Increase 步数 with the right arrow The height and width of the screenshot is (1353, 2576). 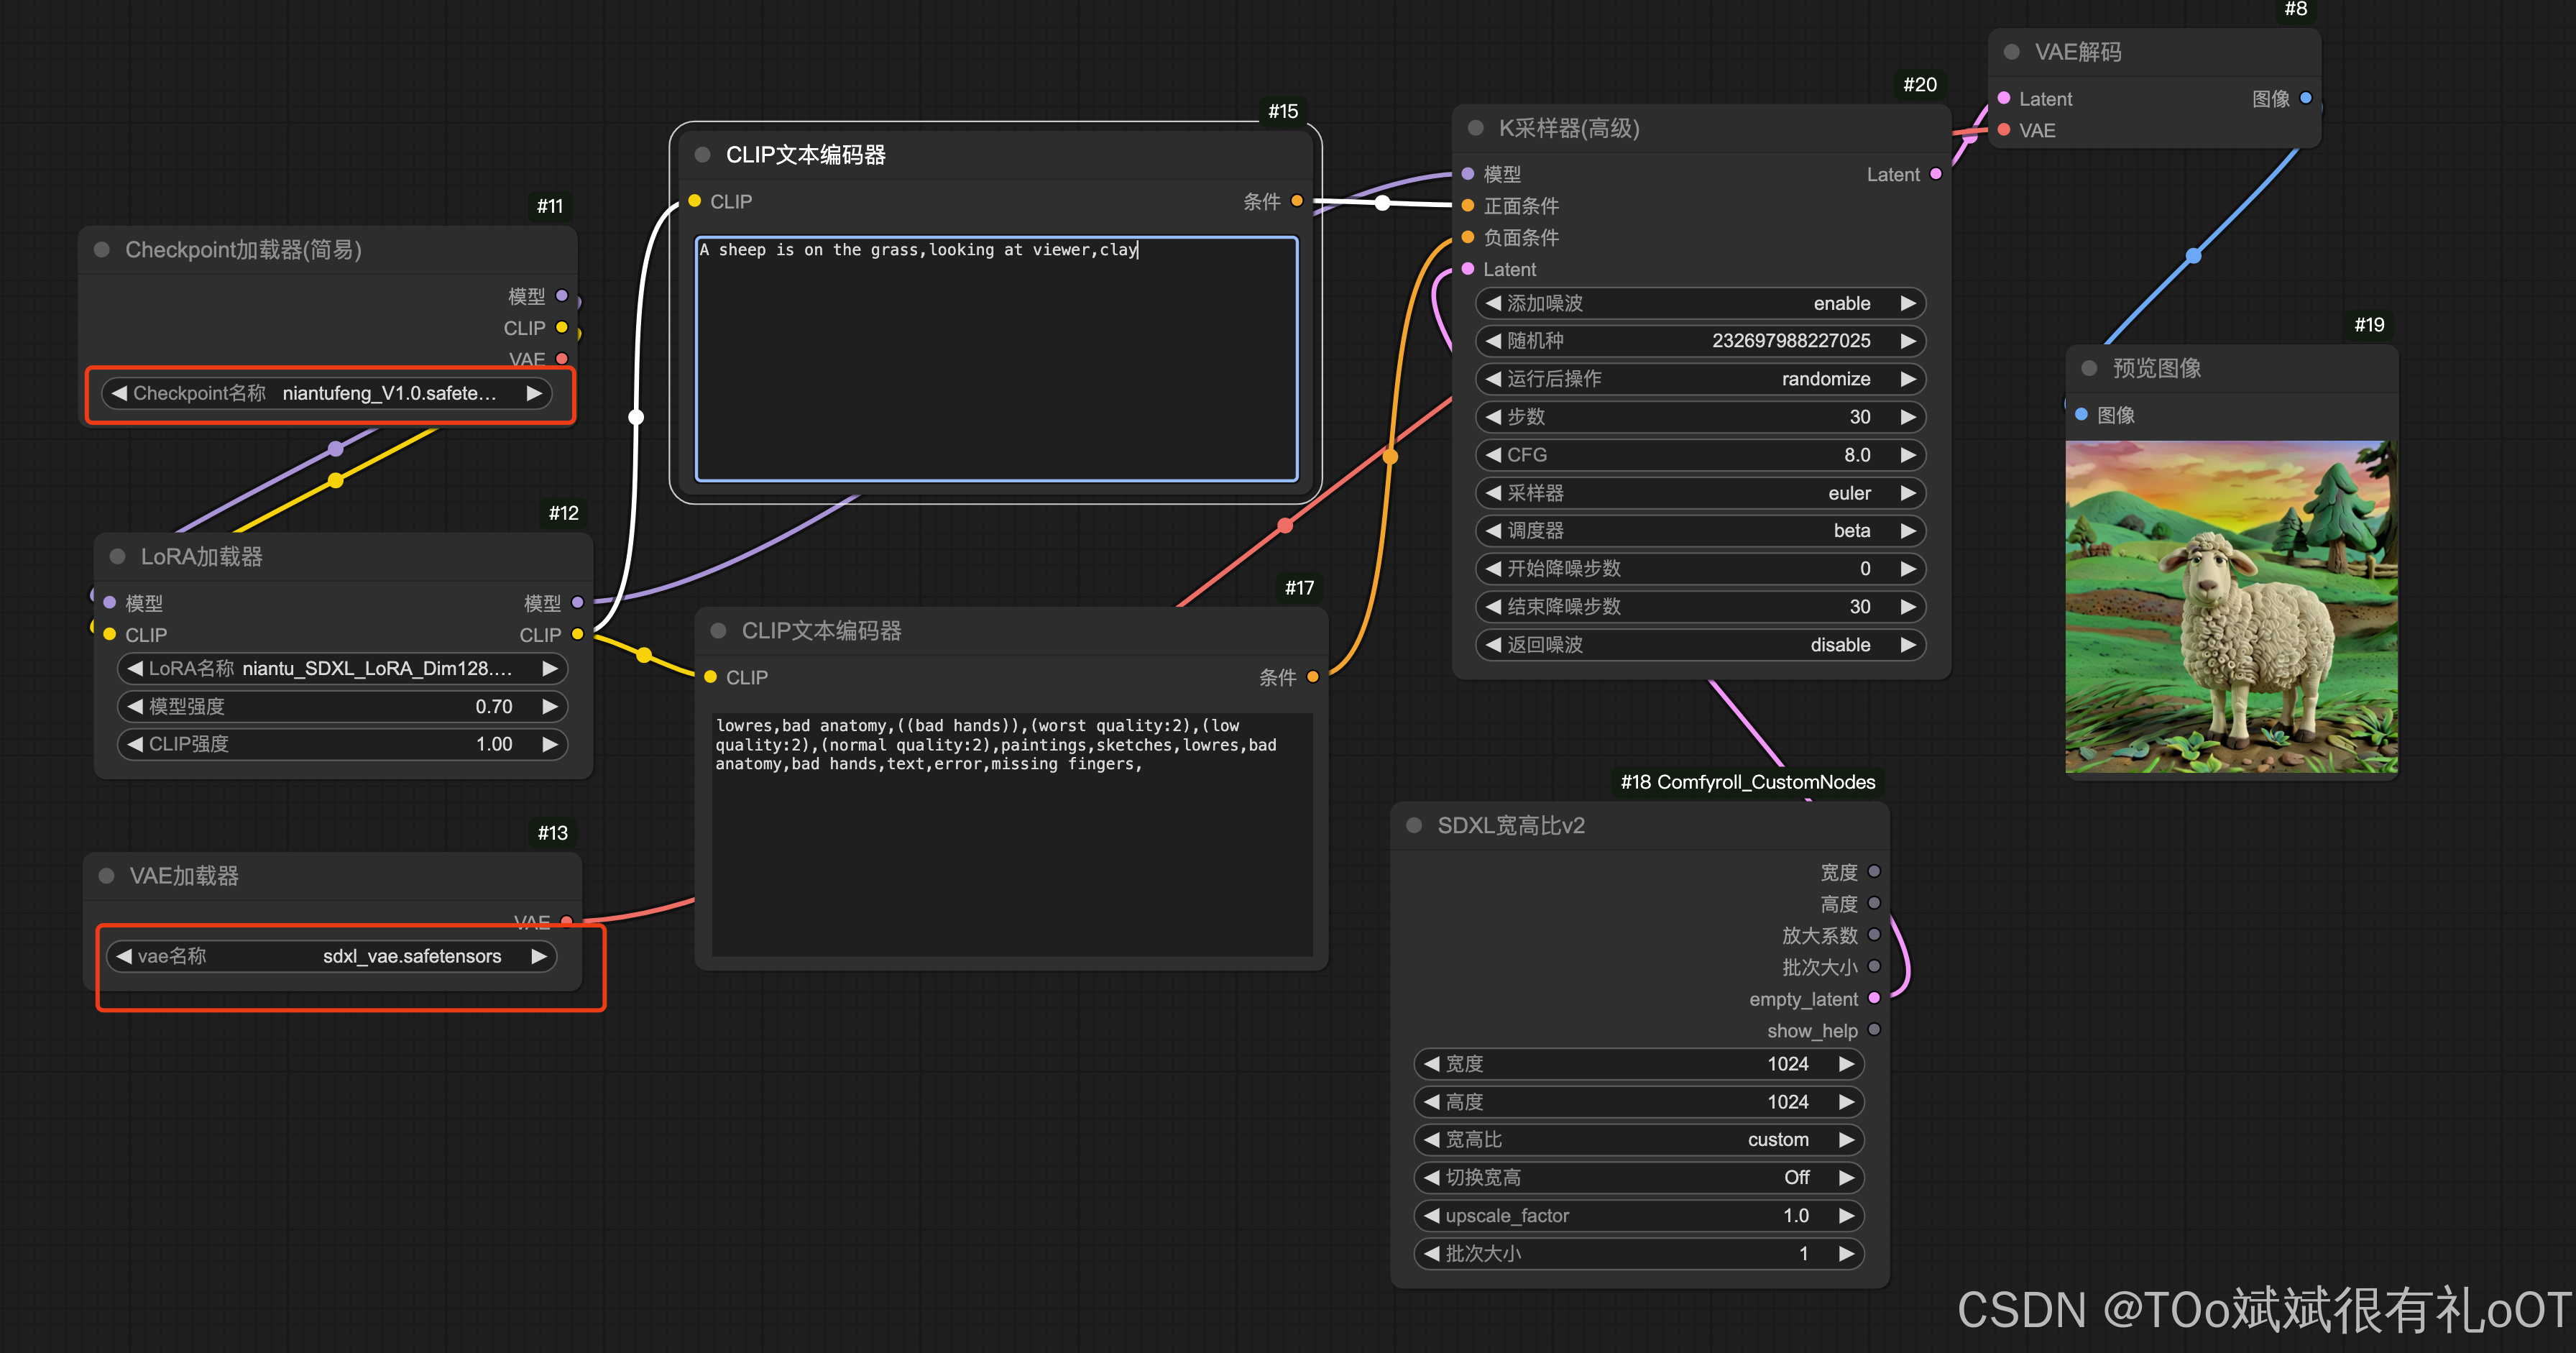click(x=1908, y=417)
